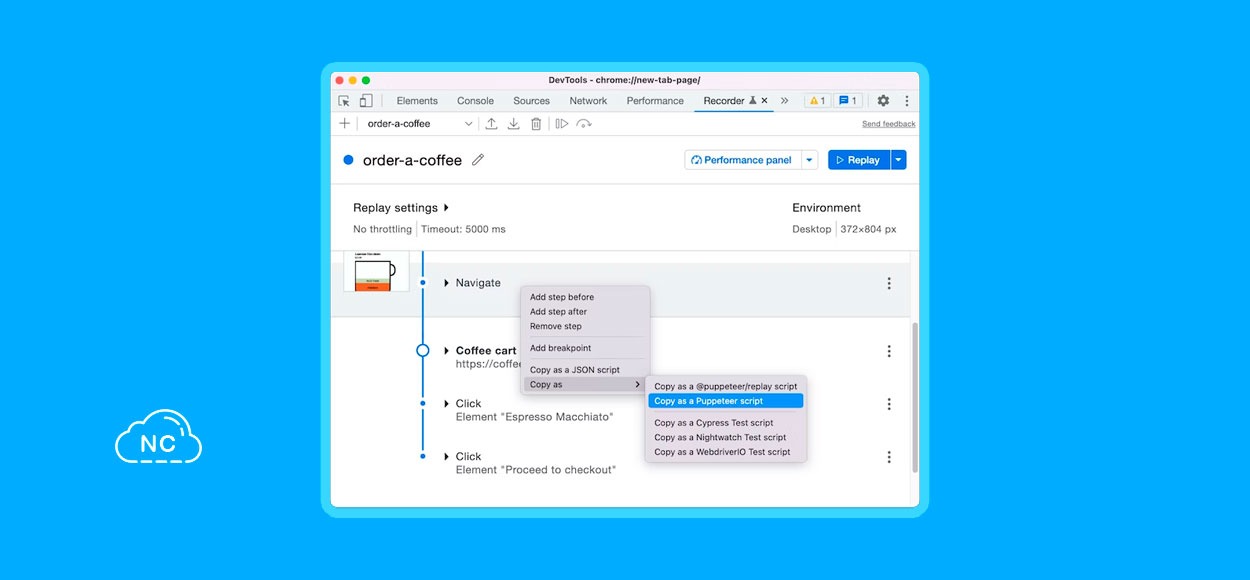Screen dimensions: 1250x580
Task: Show more DevTools tabs with double chevron
Action: point(784,101)
